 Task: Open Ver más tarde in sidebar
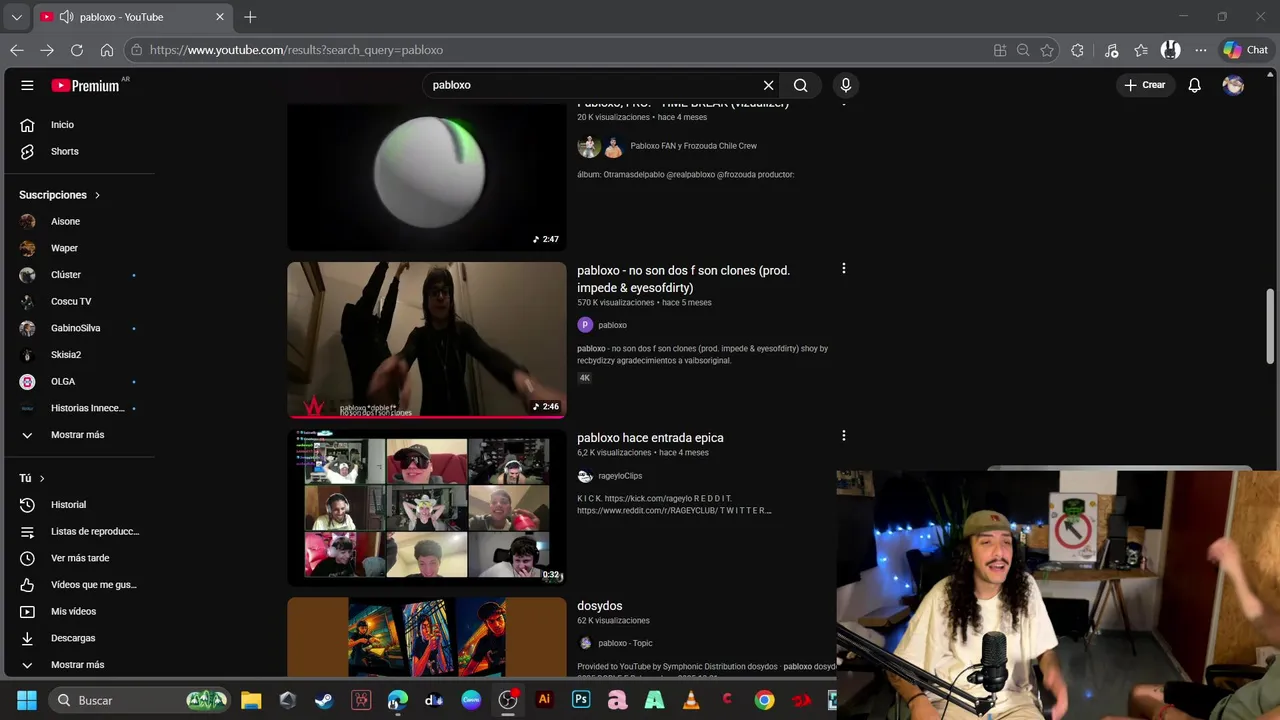click(82, 558)
